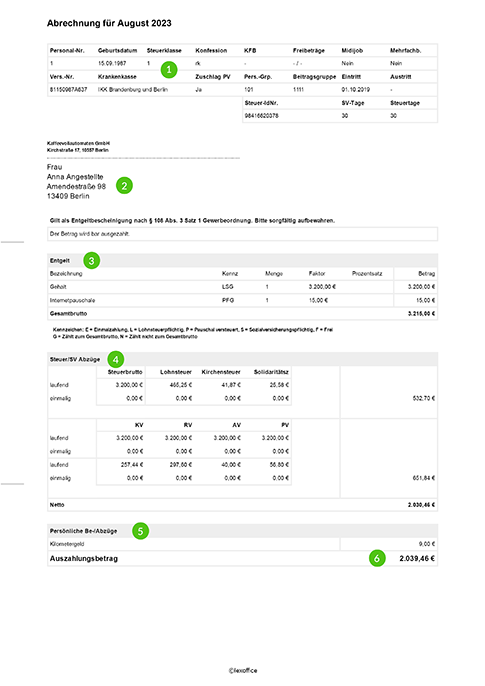
Task: Select the 'SV-Tage' header
Action: tap(352, 103)
